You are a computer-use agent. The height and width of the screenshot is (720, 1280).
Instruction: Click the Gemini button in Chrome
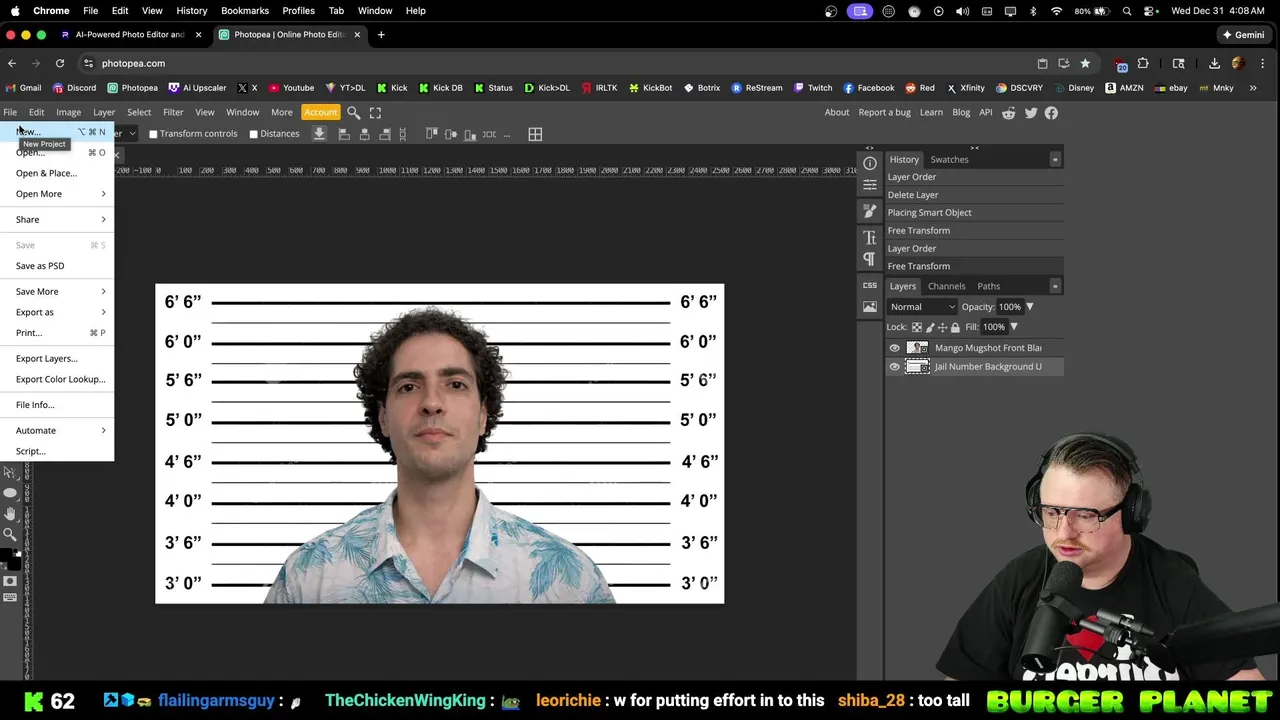click(x=1243, y=35)
